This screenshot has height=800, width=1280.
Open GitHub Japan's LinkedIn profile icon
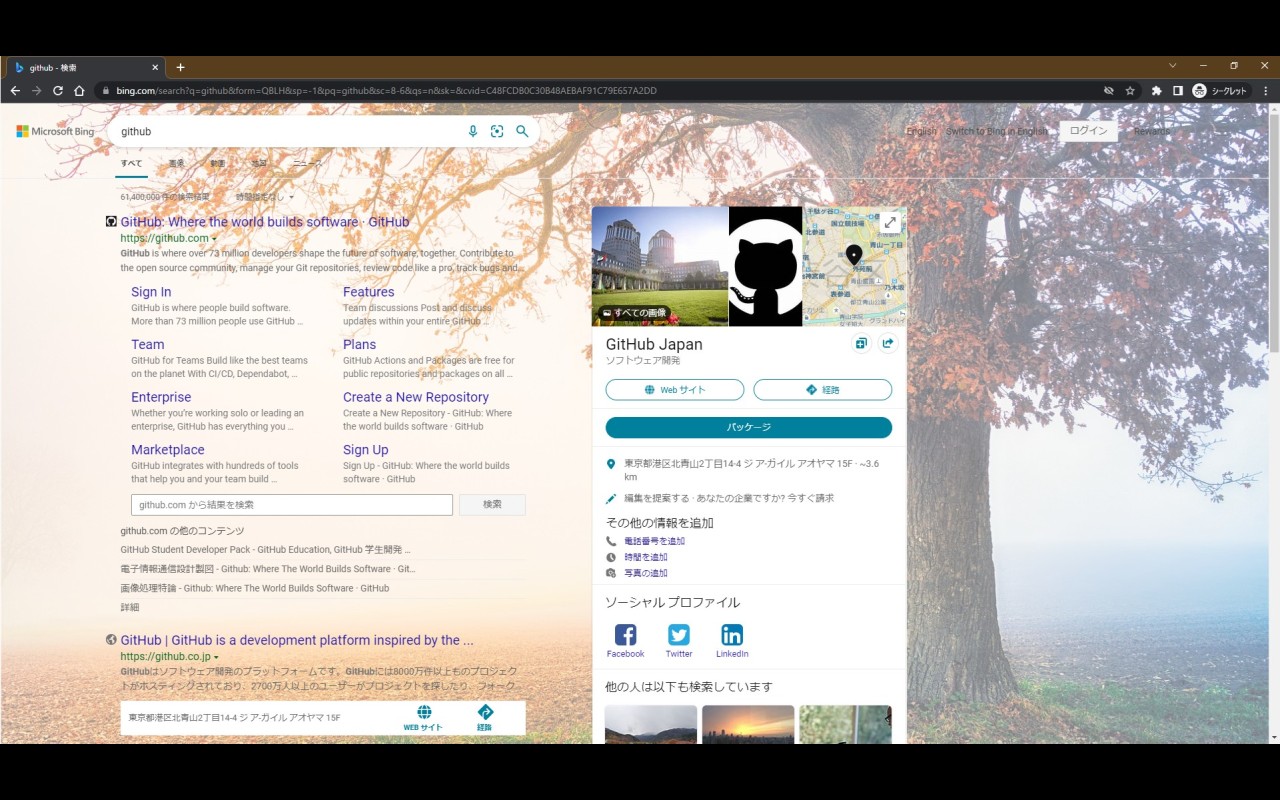point(731,633)
